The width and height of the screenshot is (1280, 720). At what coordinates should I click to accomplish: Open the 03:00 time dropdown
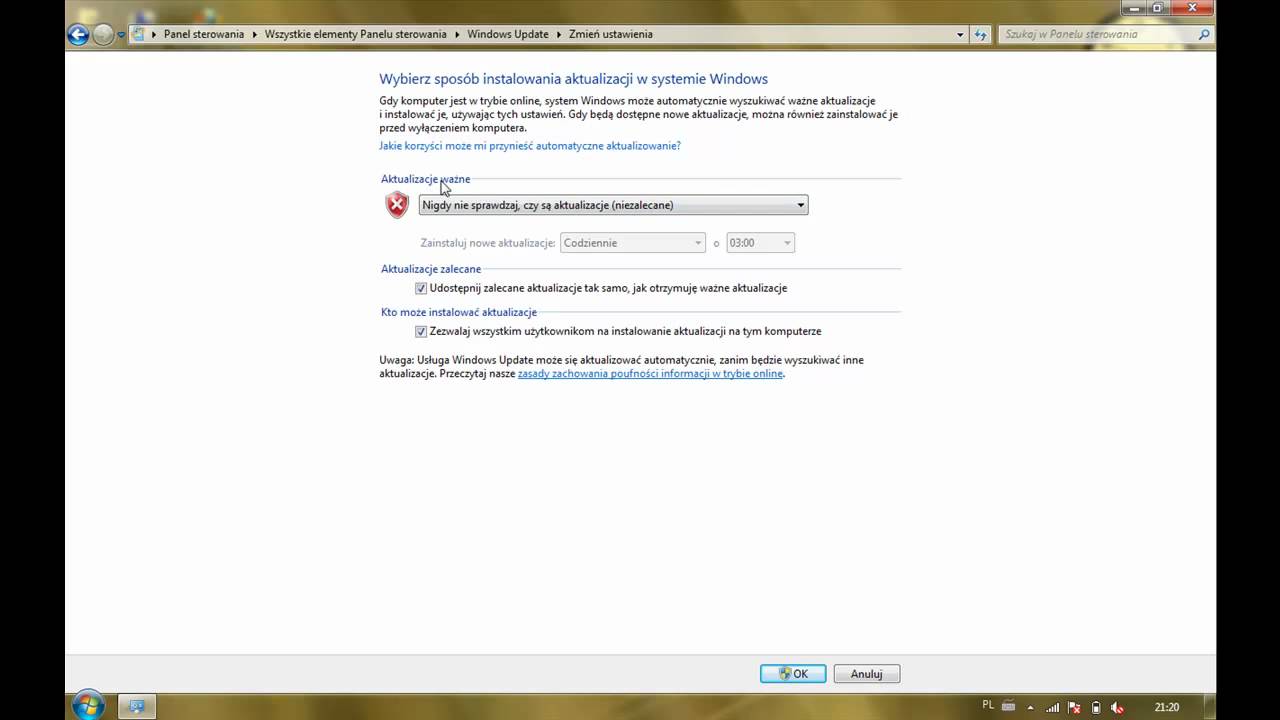pos(760,243)
